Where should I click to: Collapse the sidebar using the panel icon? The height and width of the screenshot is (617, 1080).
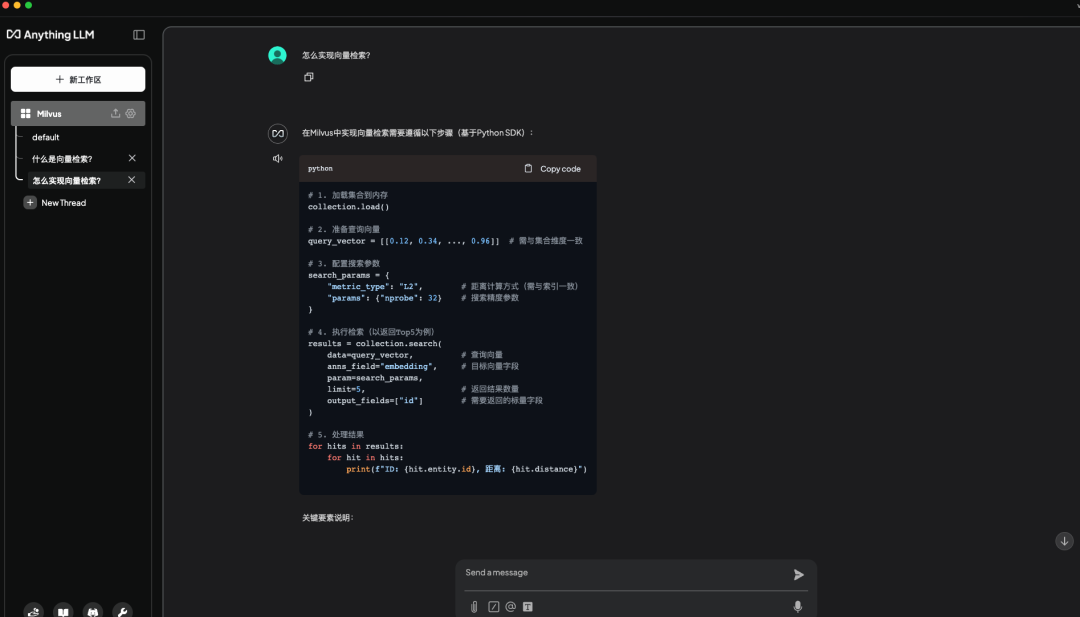tap(139, 35)
